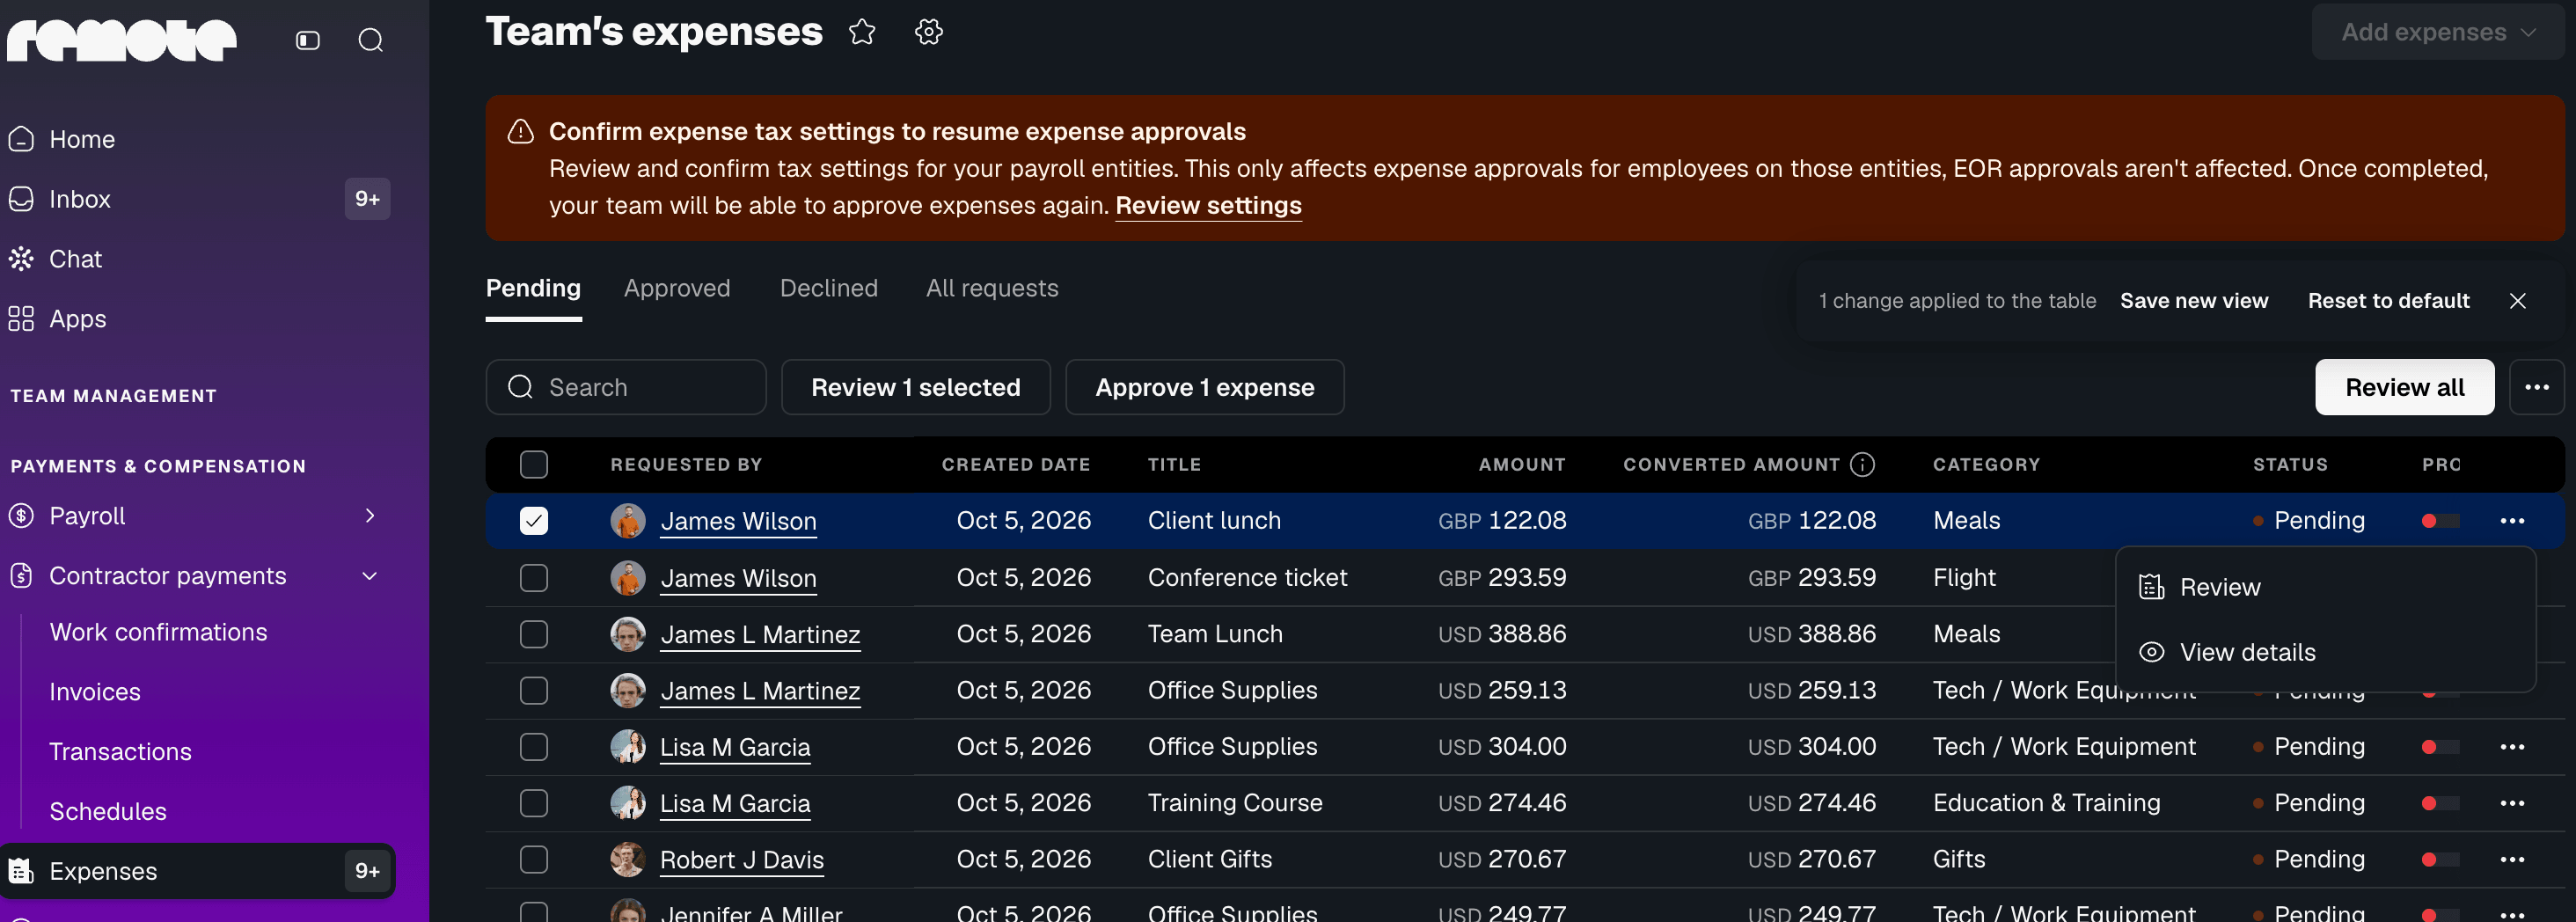Click the Review settings link
The image size is (2576, 922).
pos(1208,206)
